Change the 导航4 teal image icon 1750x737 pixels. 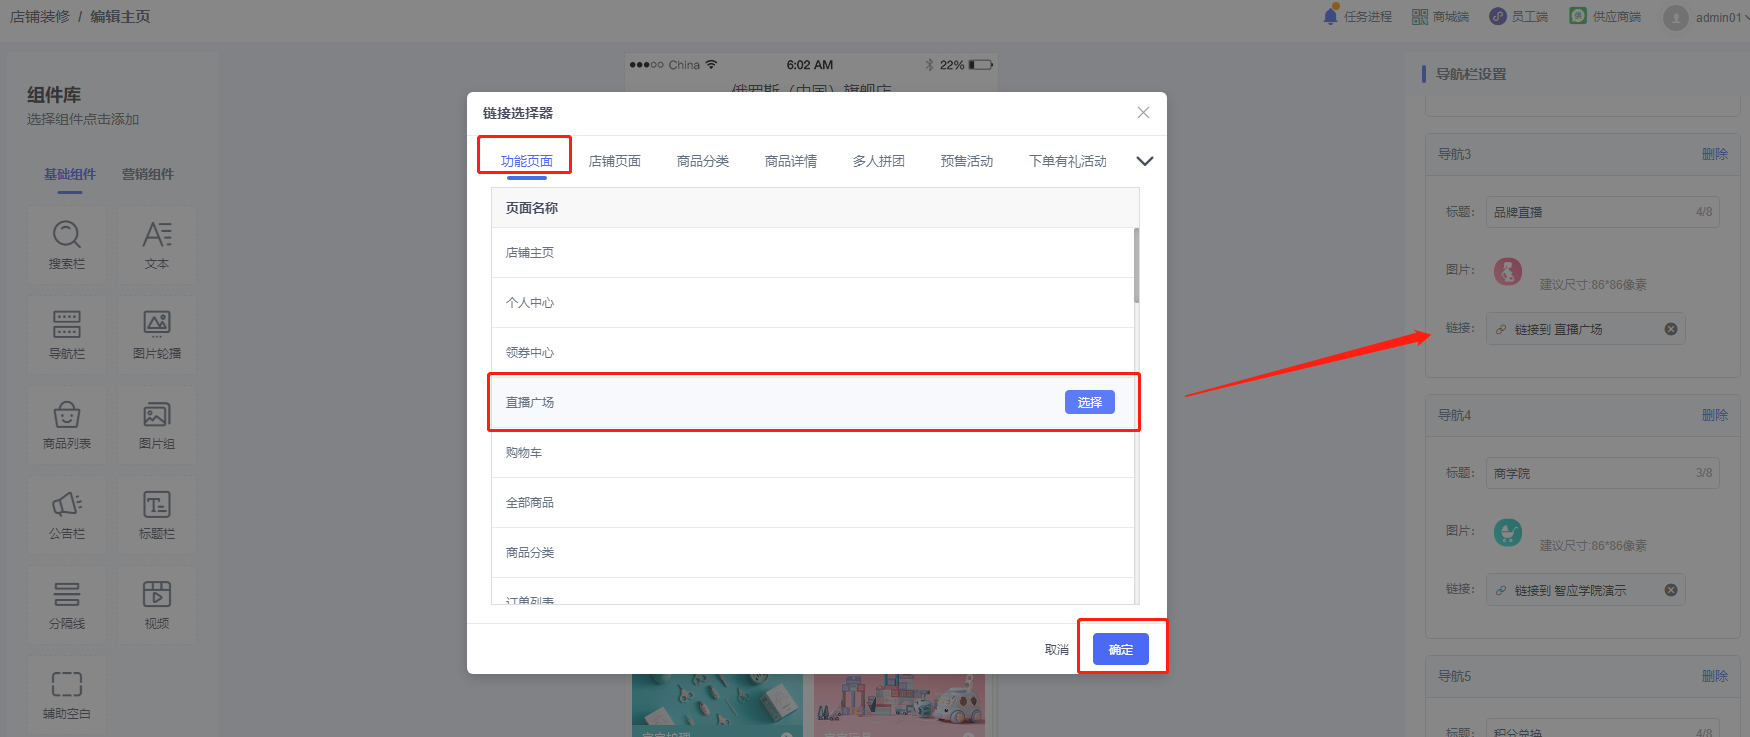pos(1508,532)
